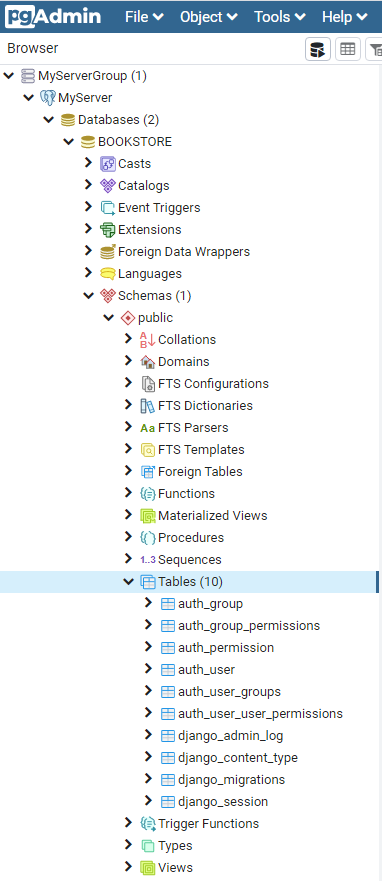Click the View Data grid toolbar icon
The width and height of the screenshot is (382, 881).
tap(348, 49)
